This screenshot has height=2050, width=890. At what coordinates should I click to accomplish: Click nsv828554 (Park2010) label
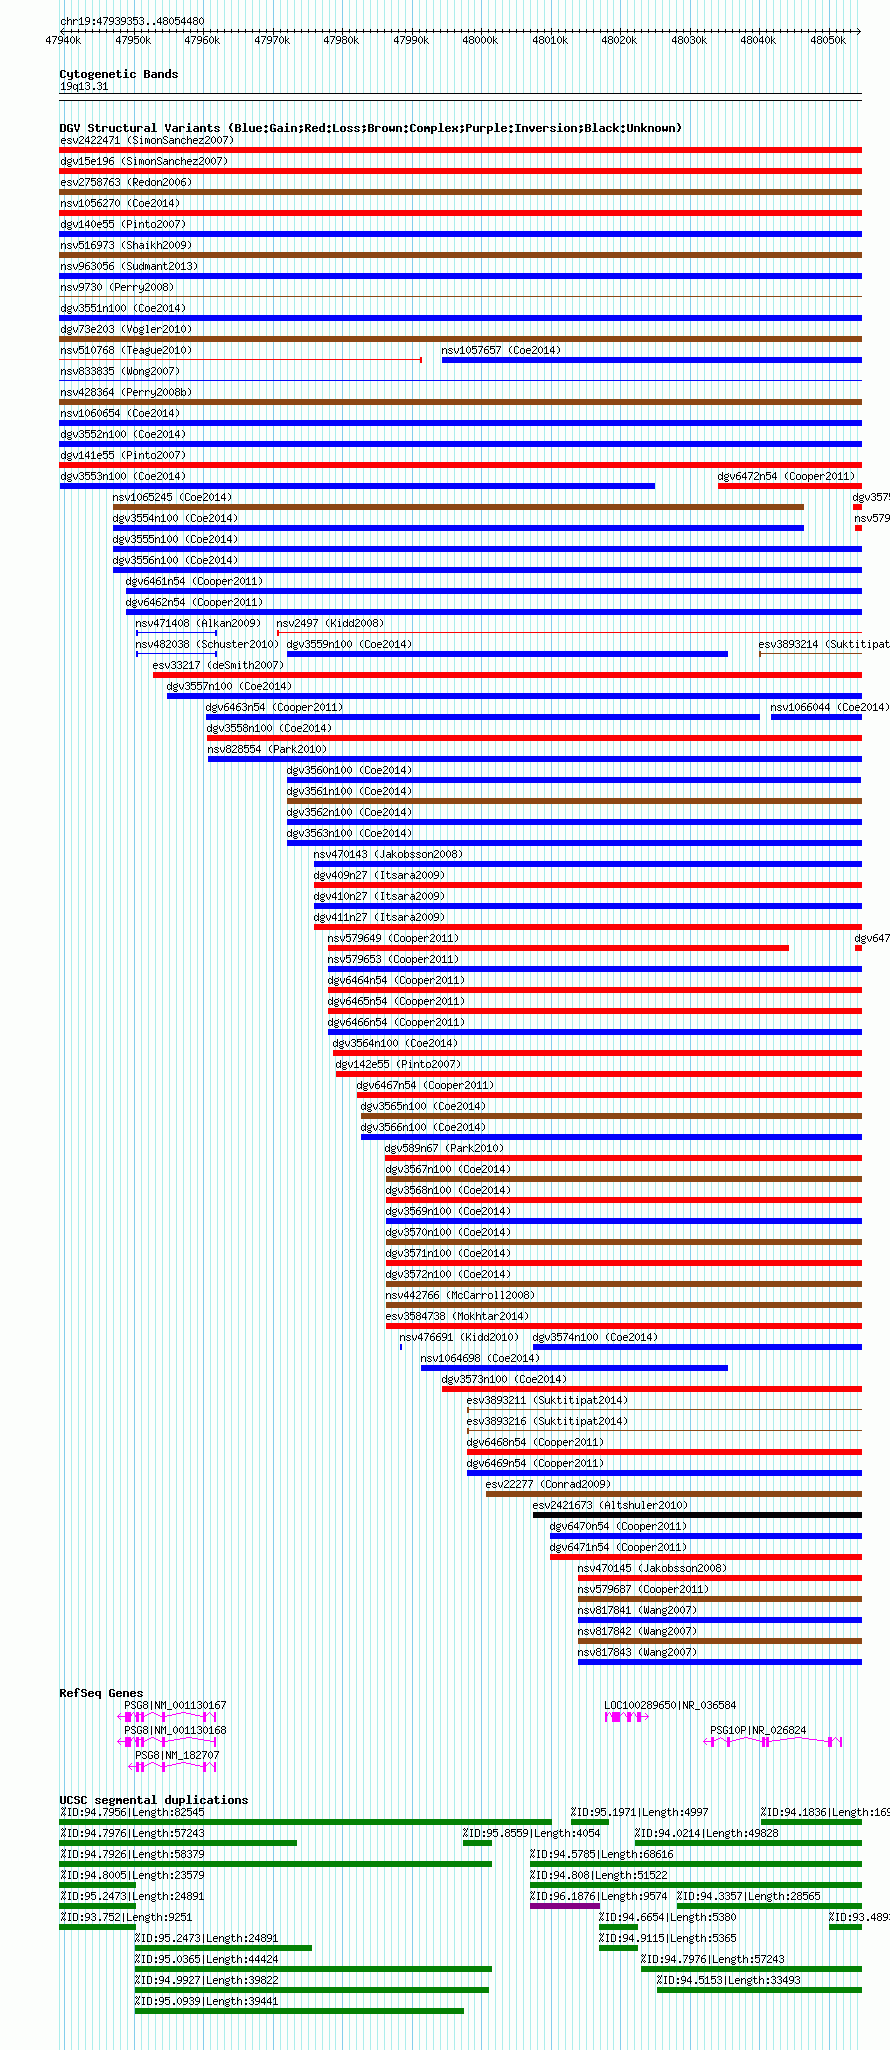[267, 749]
